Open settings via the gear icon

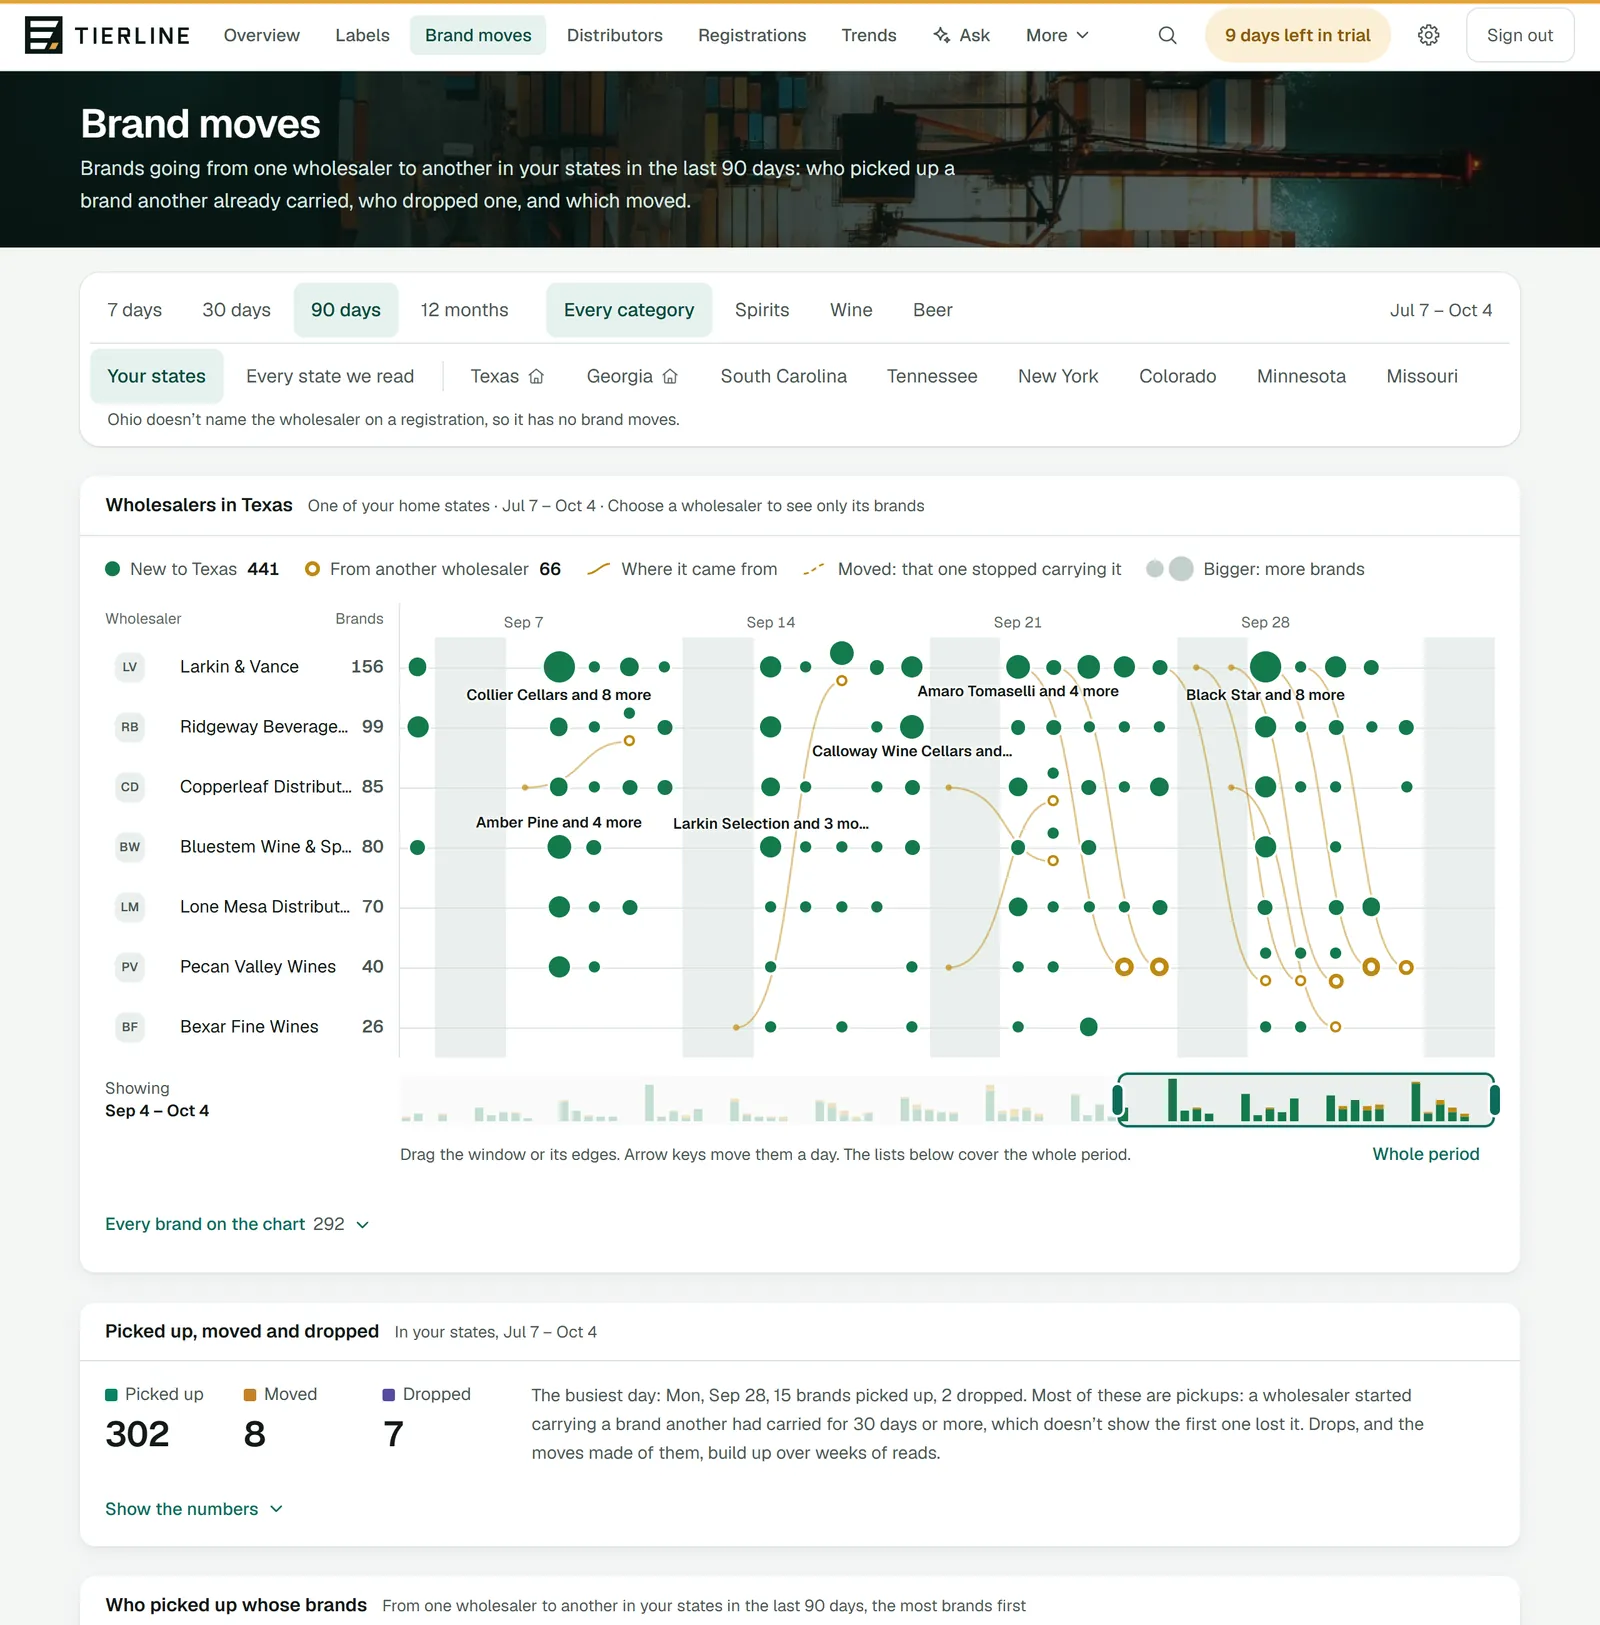click(1429, 35)
